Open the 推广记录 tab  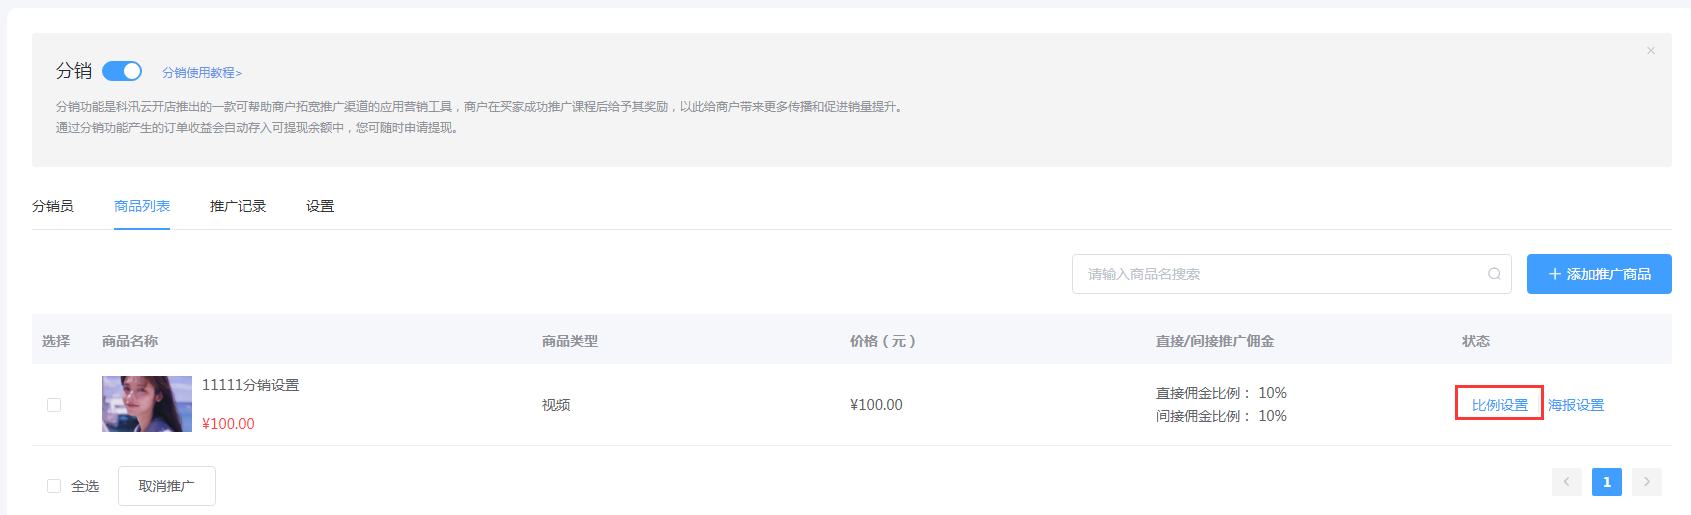238,206
